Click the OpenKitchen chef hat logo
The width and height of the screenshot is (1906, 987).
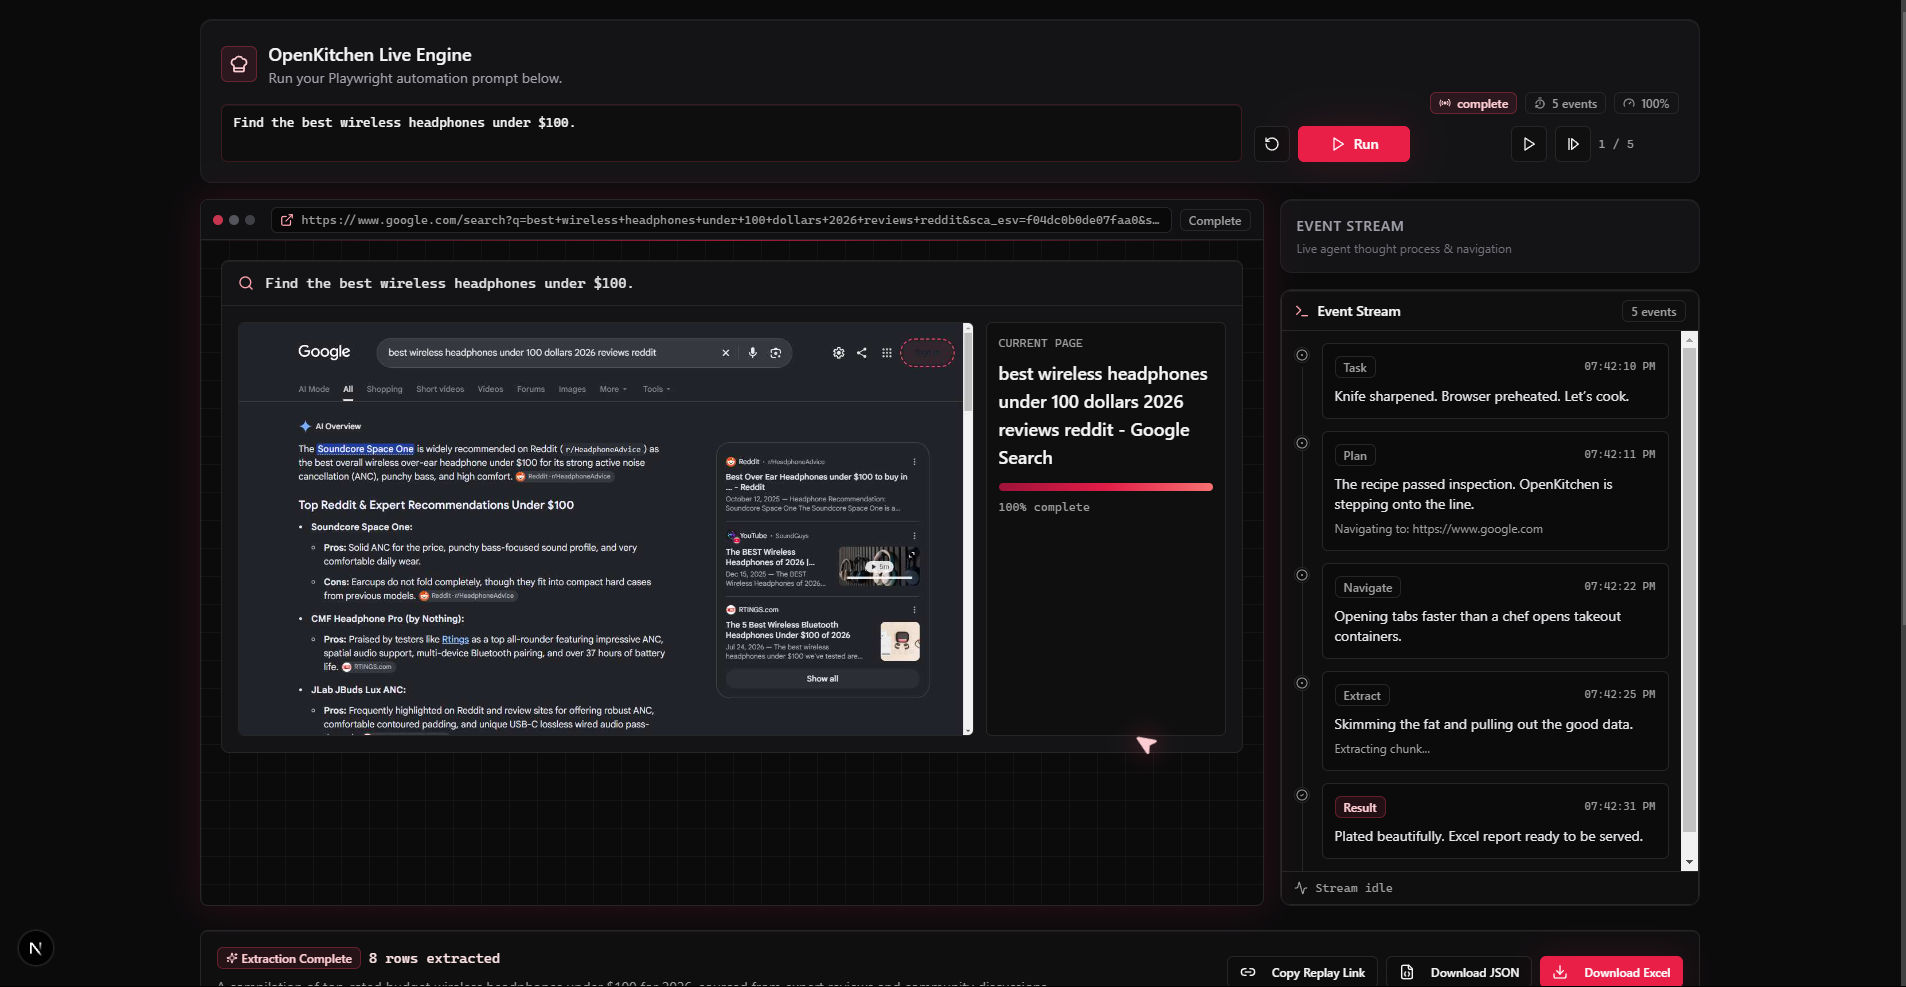pyautogui.click(x=239, y=64)
